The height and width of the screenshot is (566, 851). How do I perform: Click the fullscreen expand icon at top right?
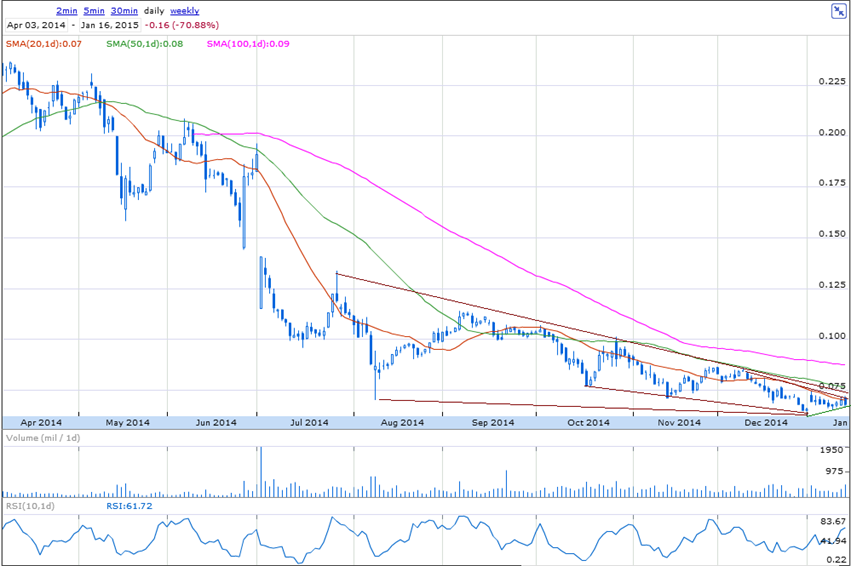pyautogui.click(x=838, y=11)
